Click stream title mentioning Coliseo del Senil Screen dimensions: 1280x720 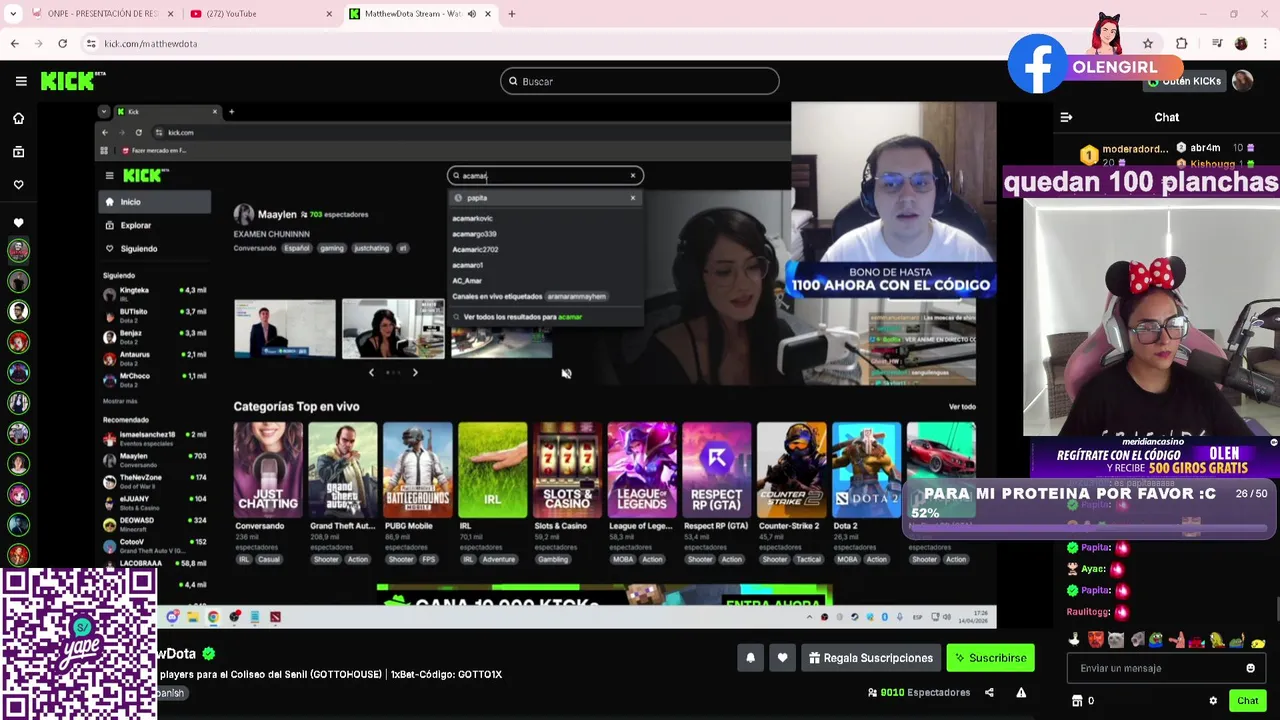tap(331, 674)
